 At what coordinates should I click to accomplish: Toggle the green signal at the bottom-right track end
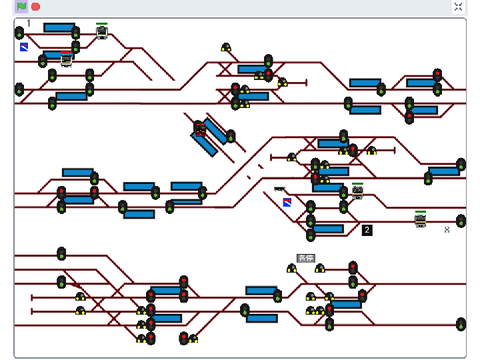(x=461, y=324)
